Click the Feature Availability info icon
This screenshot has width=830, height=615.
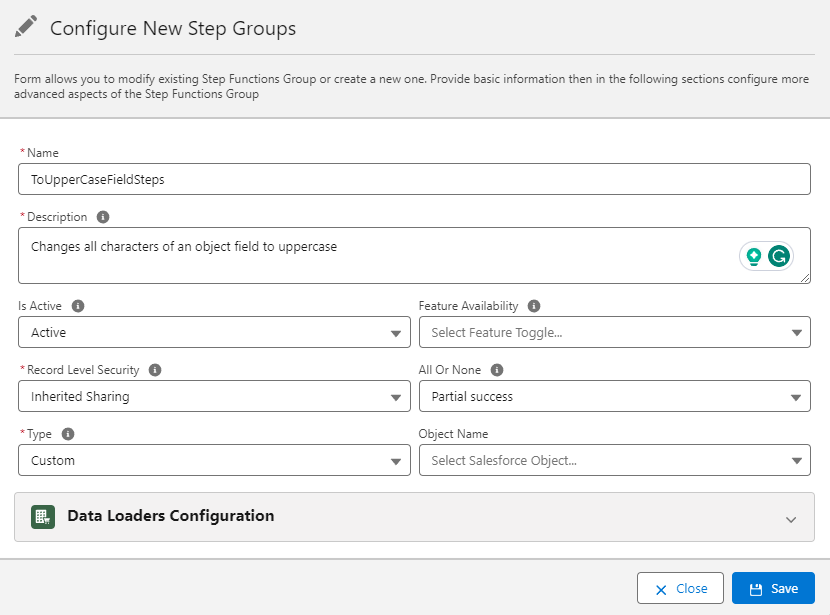(x=534, y=306)
